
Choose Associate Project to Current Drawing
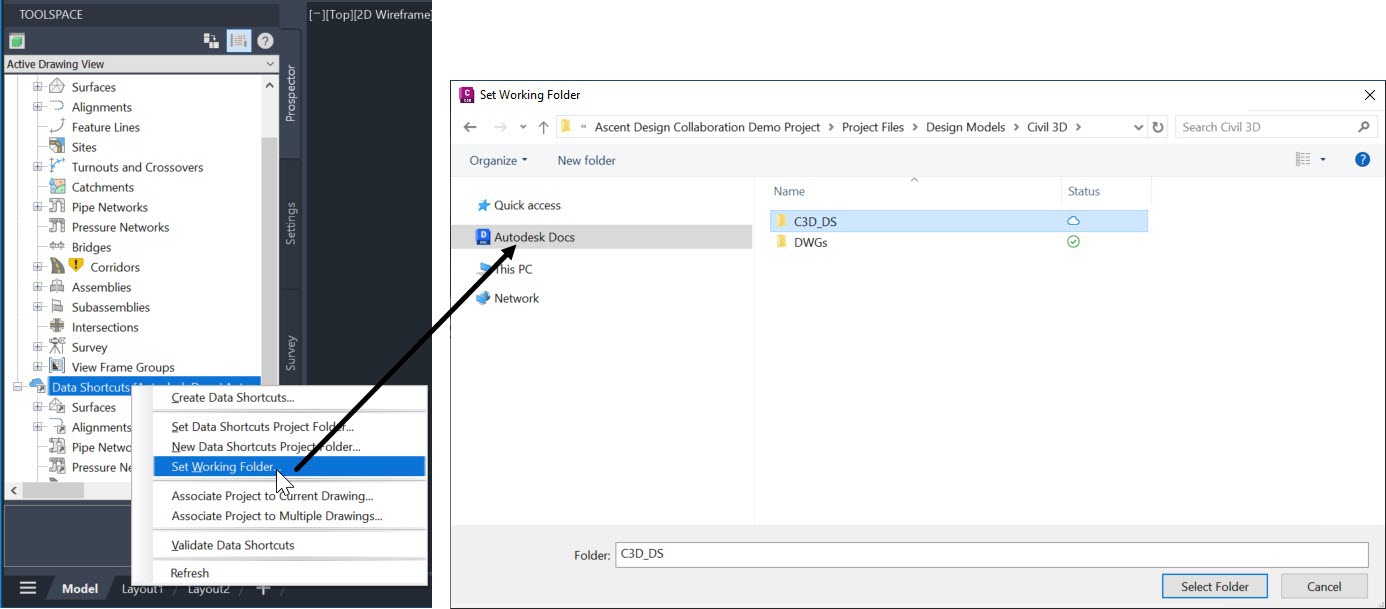(x=289, y=496)
